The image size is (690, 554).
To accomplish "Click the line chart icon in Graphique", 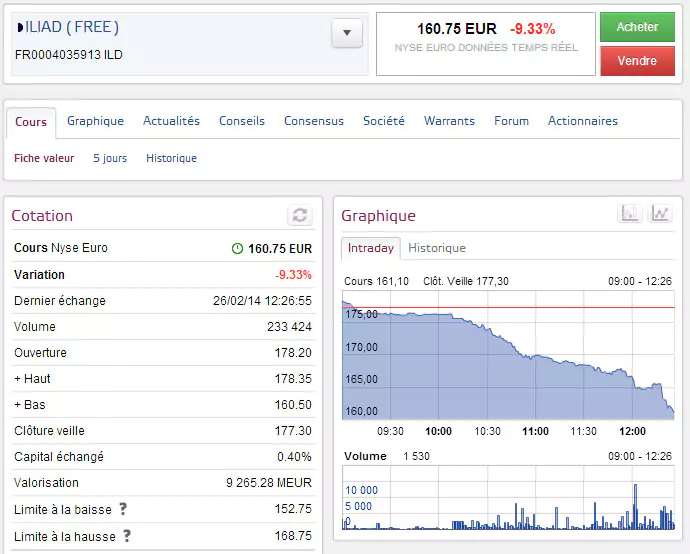I will point(660,213).
